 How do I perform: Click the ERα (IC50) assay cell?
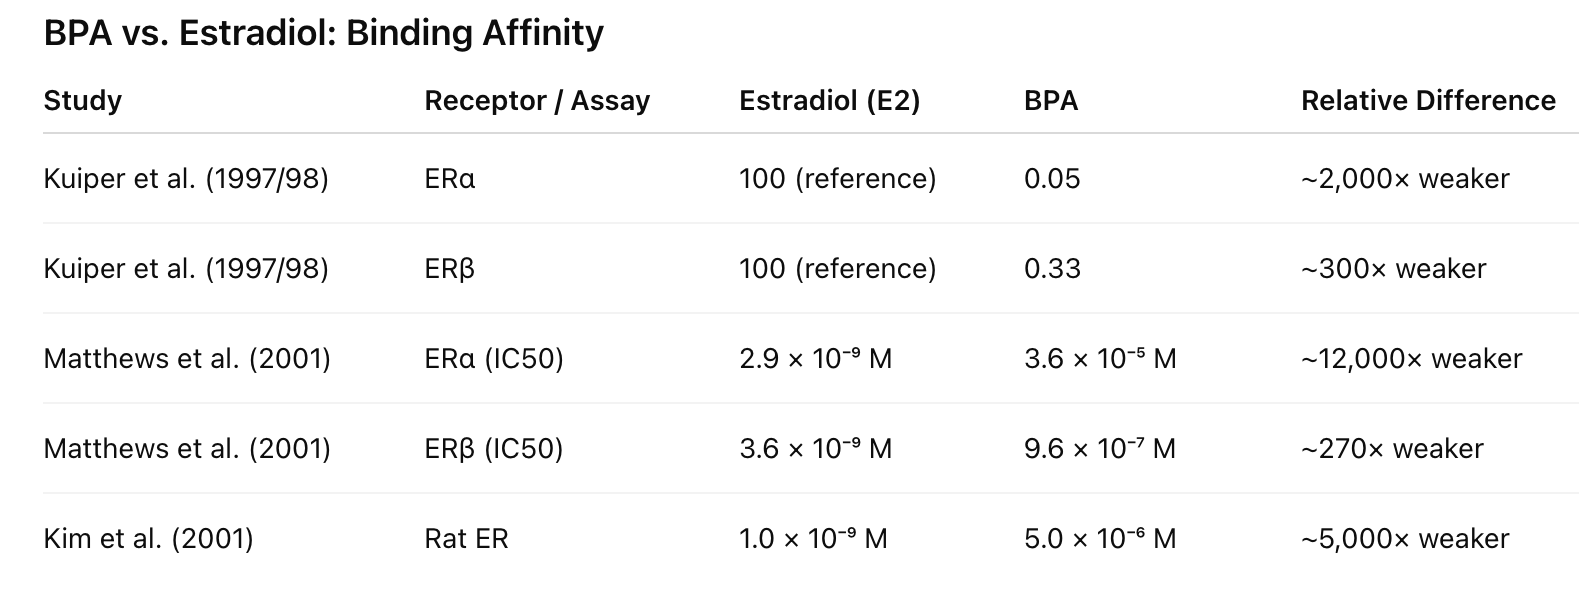pos(493,359)
